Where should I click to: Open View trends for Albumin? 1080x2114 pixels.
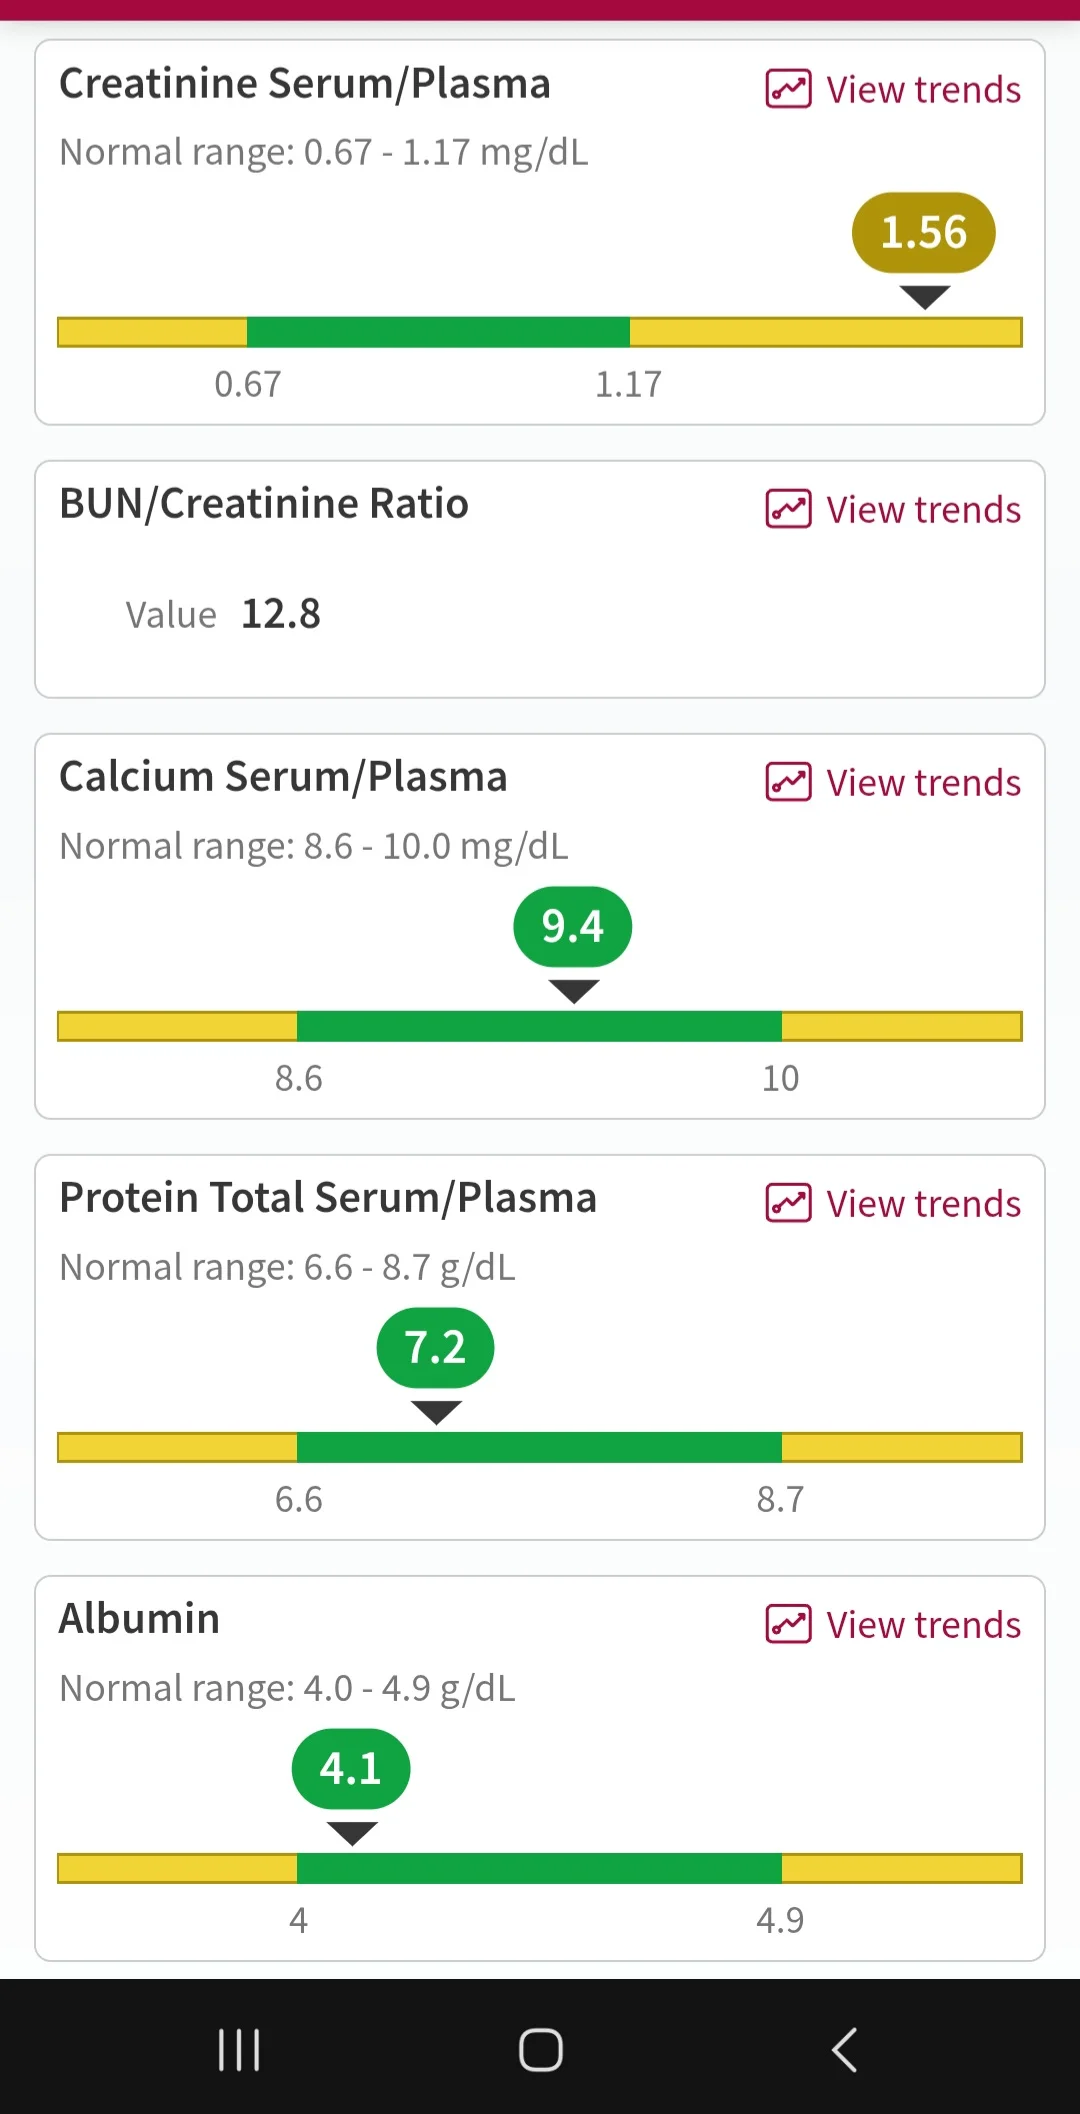click(923, 1625)
